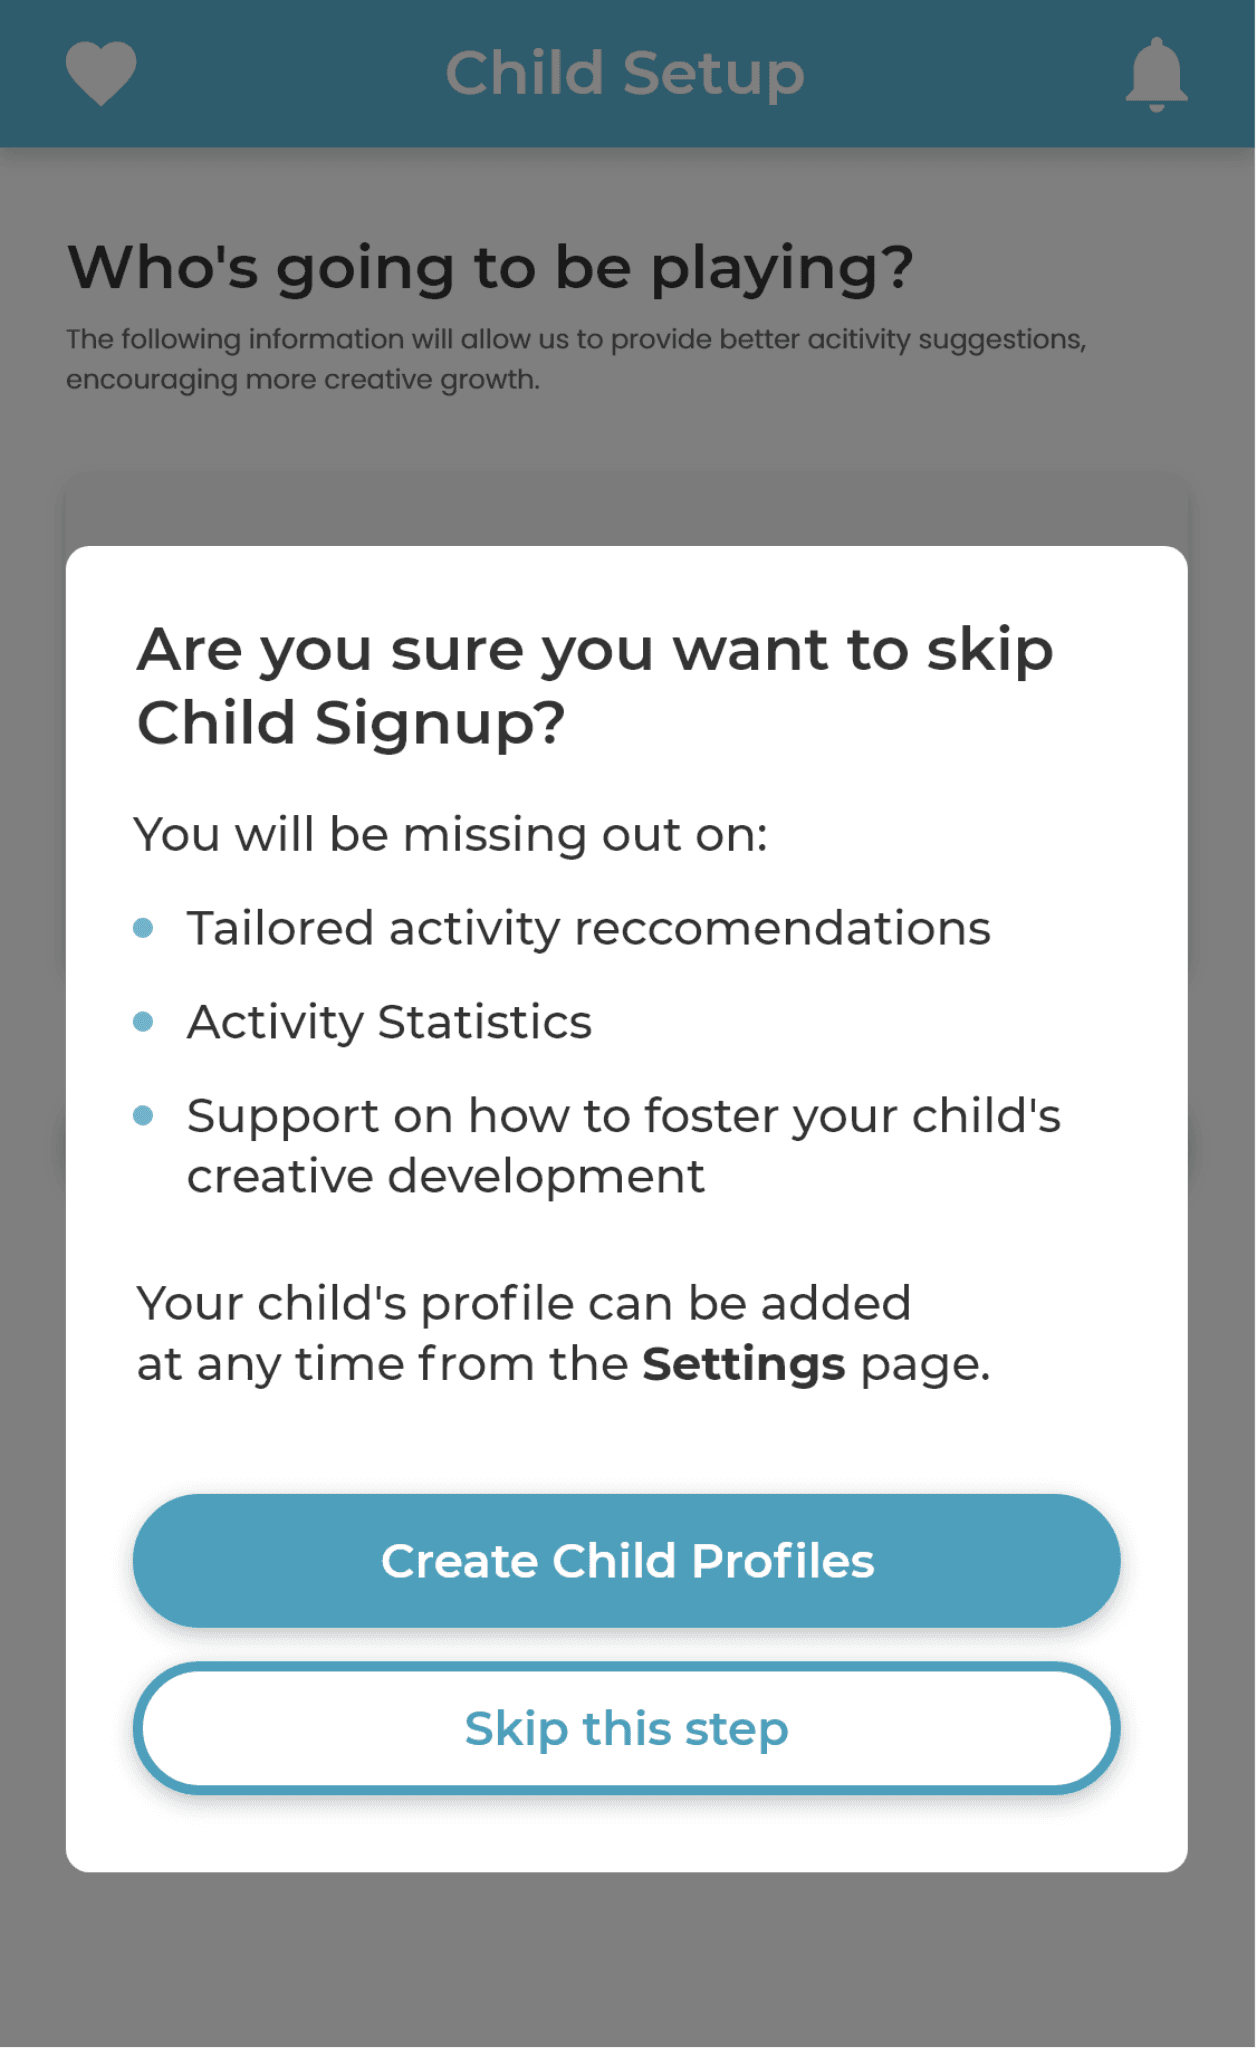
Task: Click the activity suggestions description paragraph
Action: point(575,359)
